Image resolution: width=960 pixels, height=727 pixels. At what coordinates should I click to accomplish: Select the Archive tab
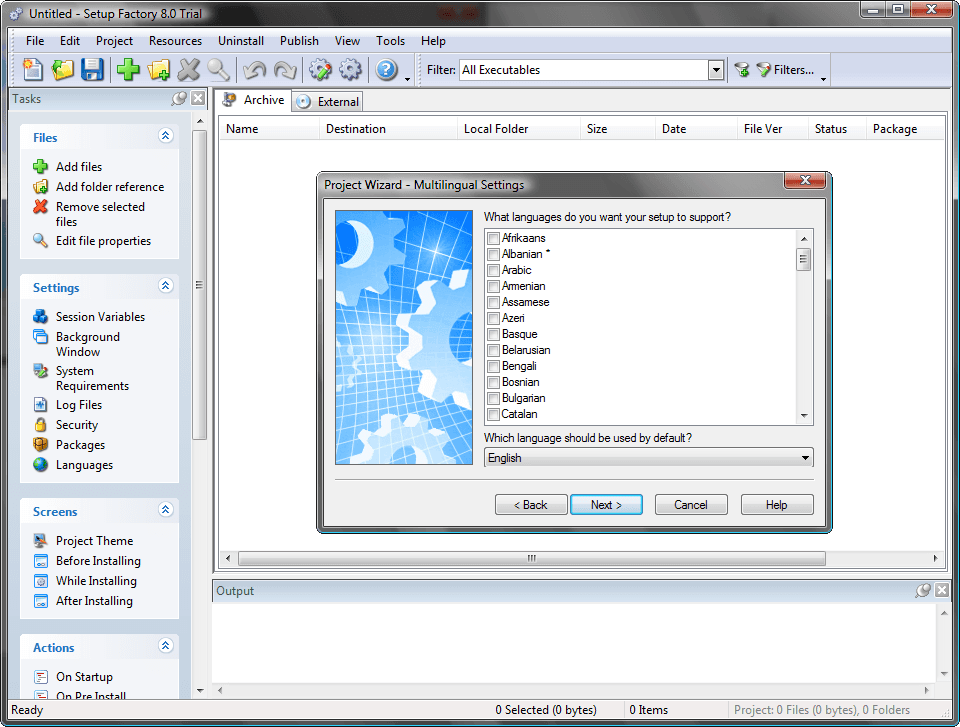[253, 100]
